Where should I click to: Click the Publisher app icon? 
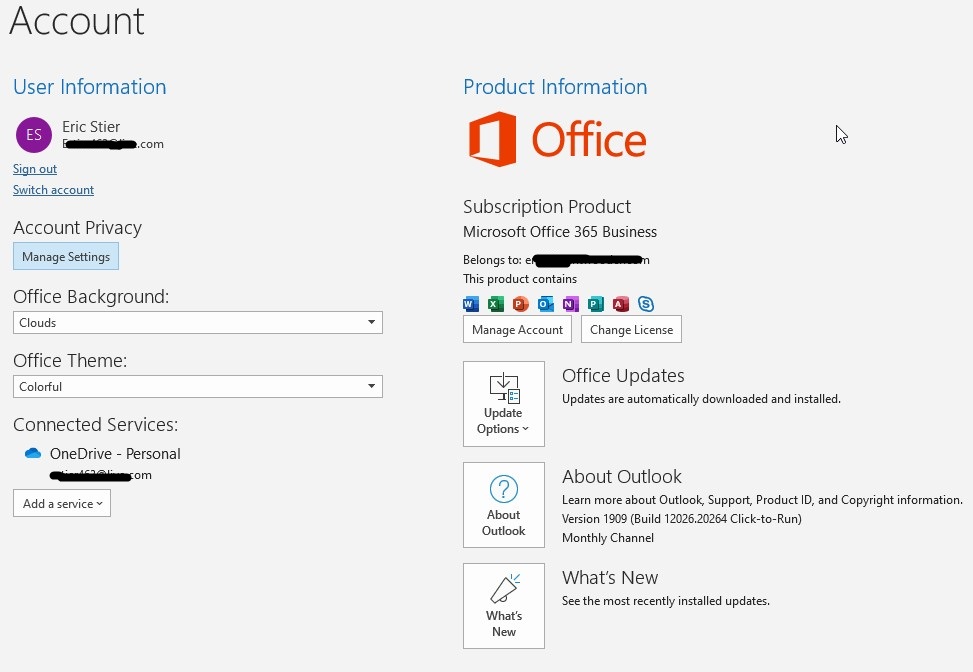tap(596, 304)
